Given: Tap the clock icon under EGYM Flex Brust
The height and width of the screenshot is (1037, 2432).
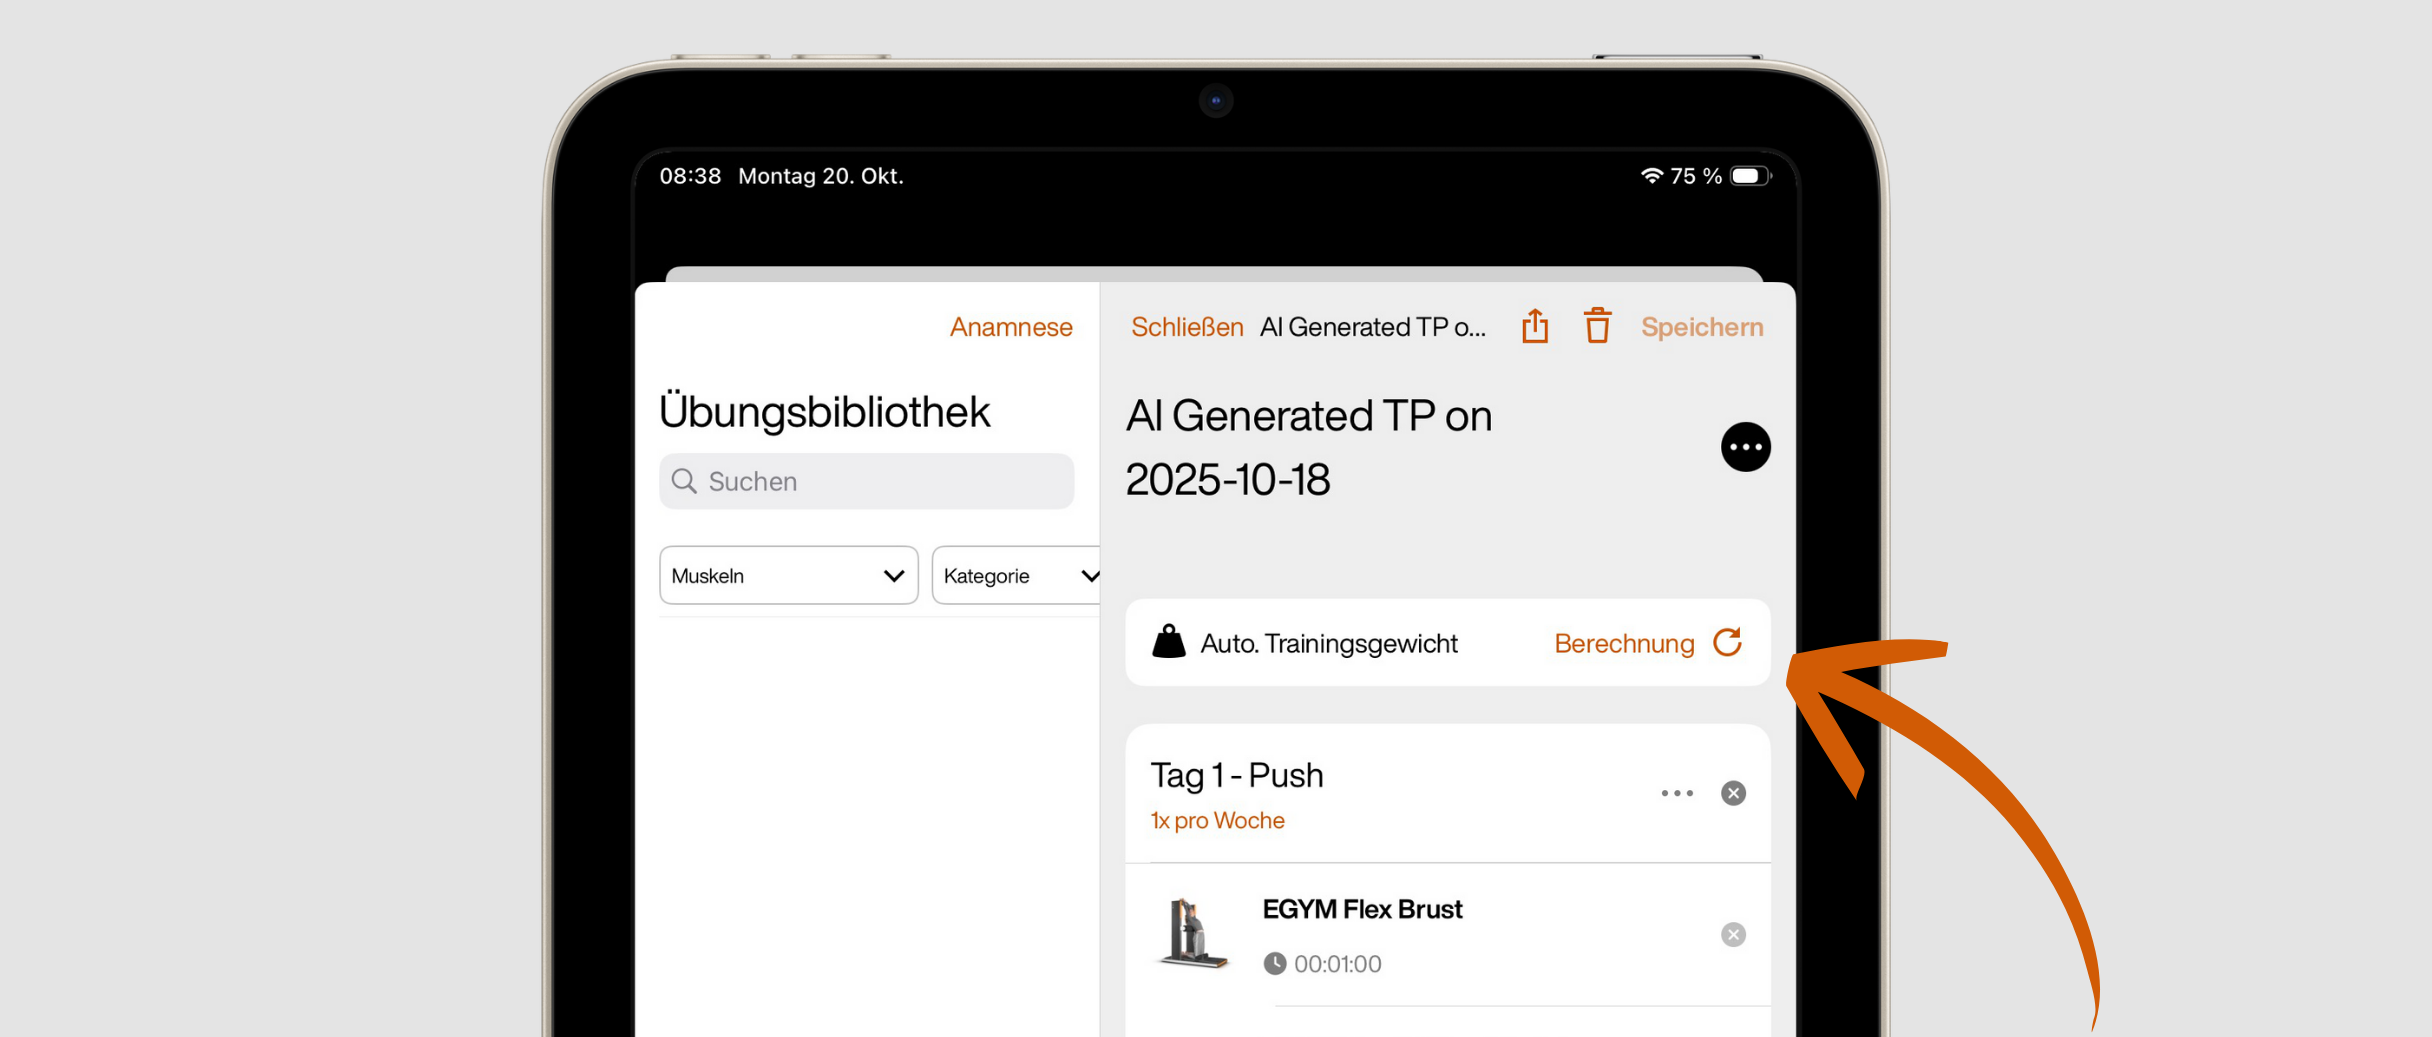Looking at the screenshot, I should coord(1274,963).
